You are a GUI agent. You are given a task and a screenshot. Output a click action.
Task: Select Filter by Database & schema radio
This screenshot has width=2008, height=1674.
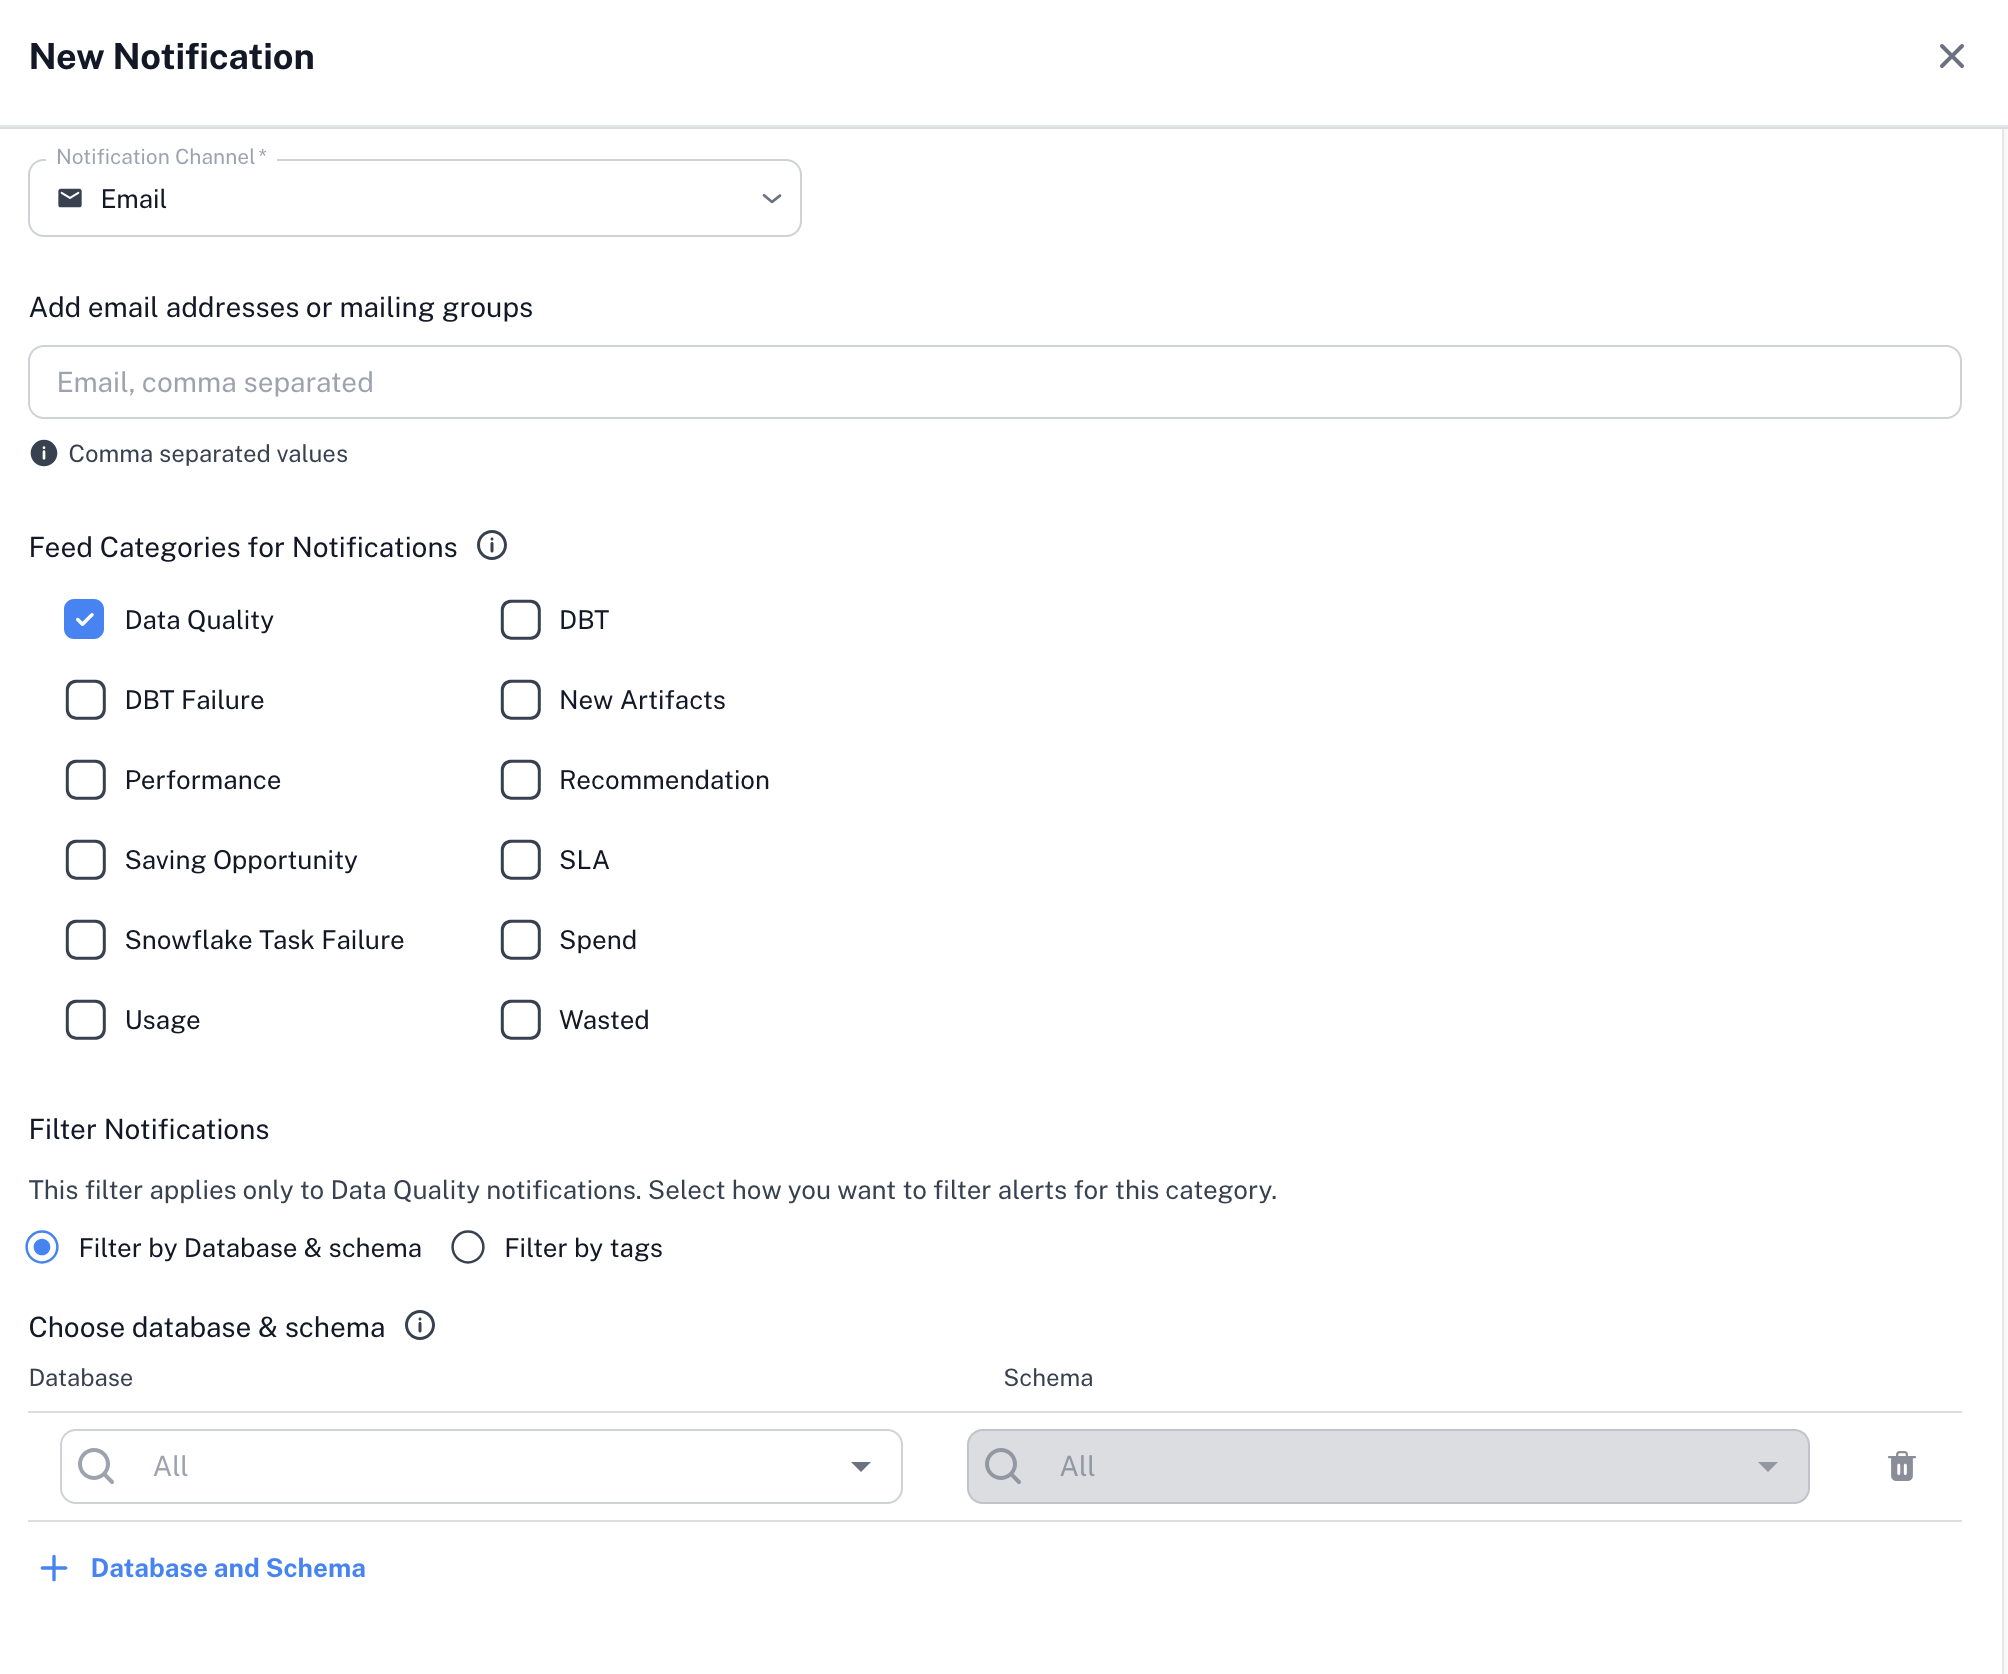43,1248
